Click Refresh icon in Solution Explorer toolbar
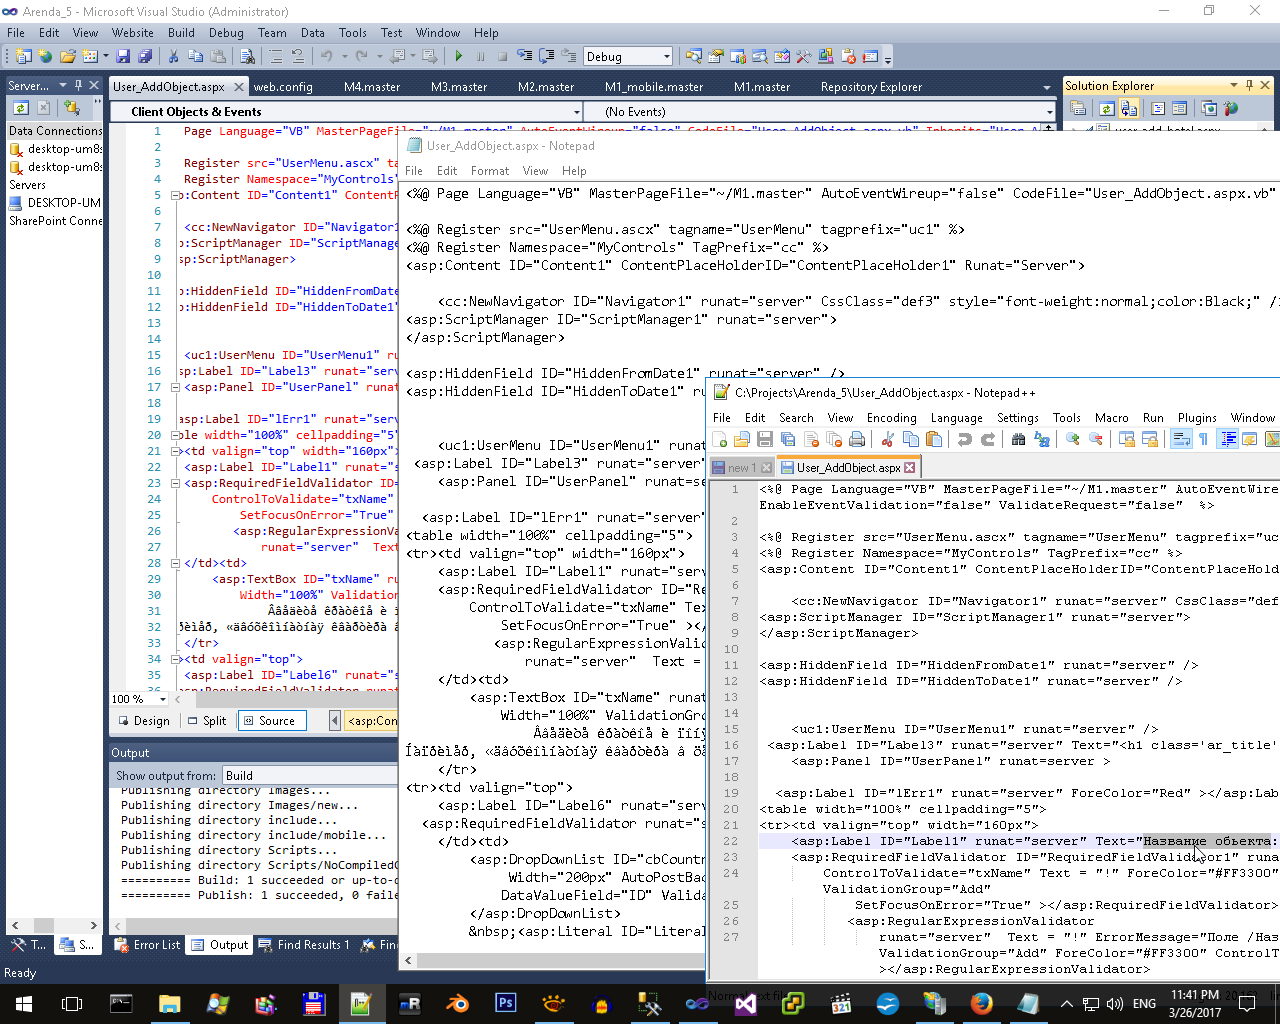Image resolution: width=1280 pixels, height=1024 pixels. pyautogui.click(x=1106, y=108)
